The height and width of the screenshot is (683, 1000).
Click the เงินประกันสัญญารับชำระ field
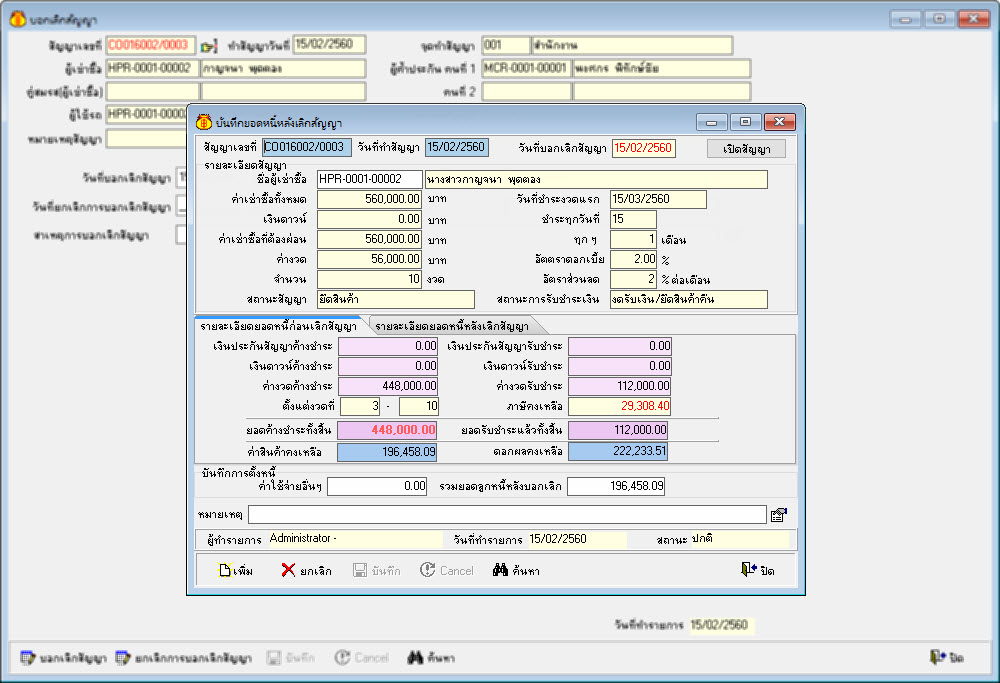coord(620,346)
